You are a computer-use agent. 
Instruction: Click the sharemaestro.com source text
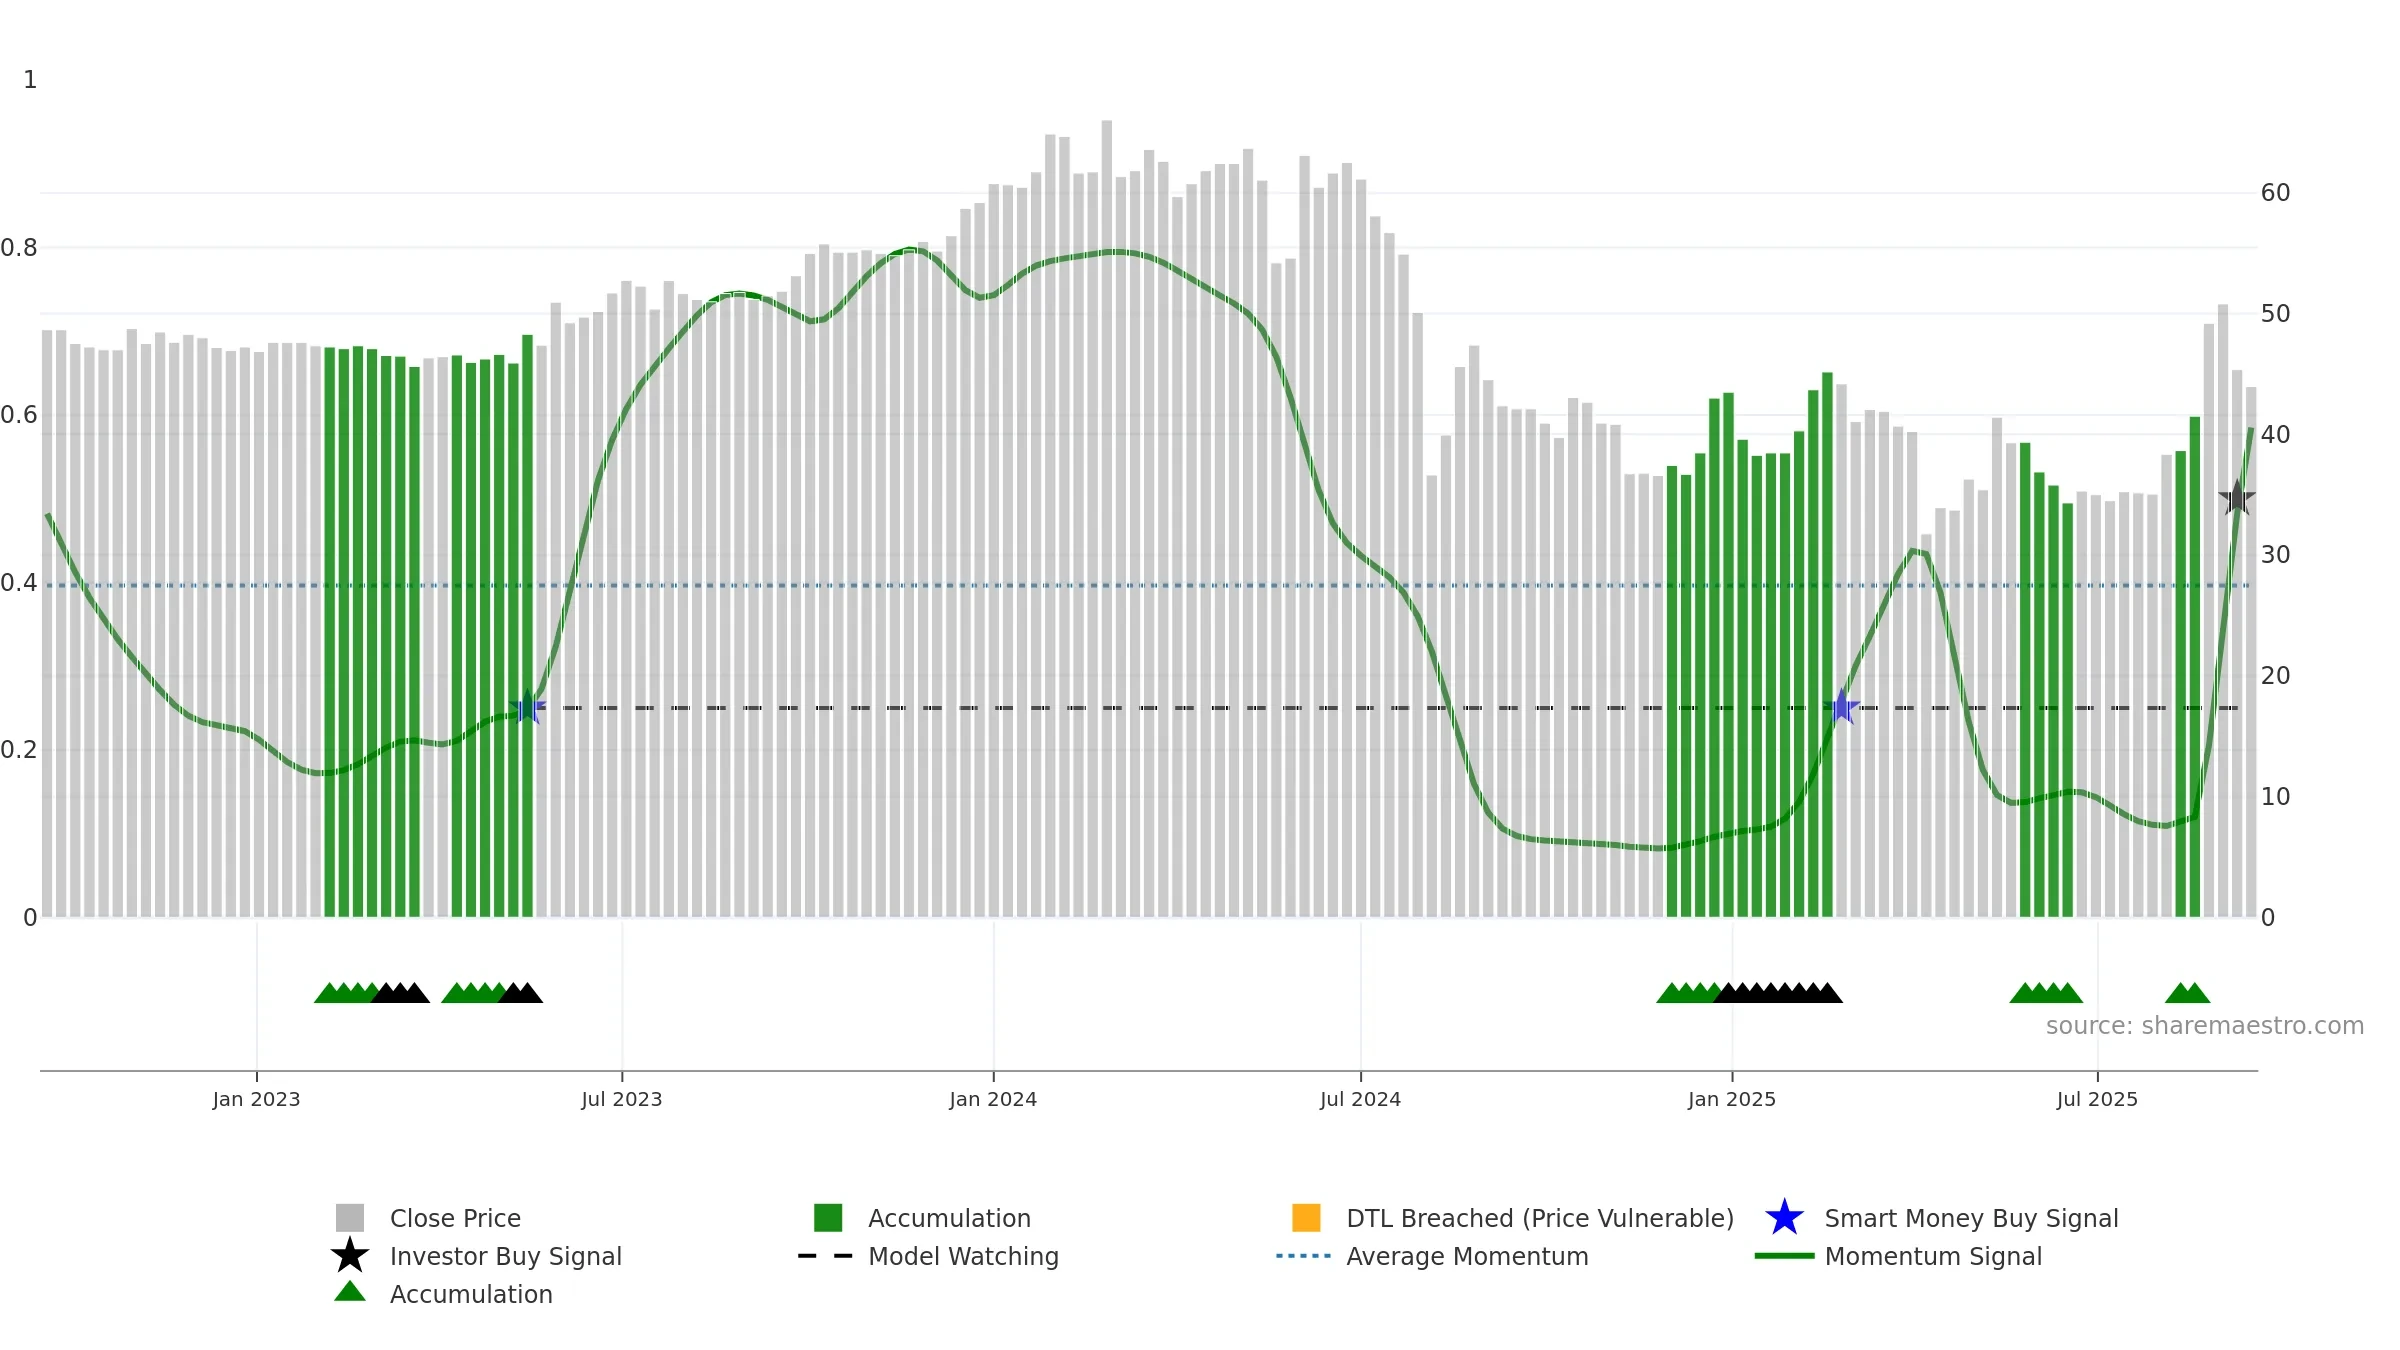coord(2204,1026)
